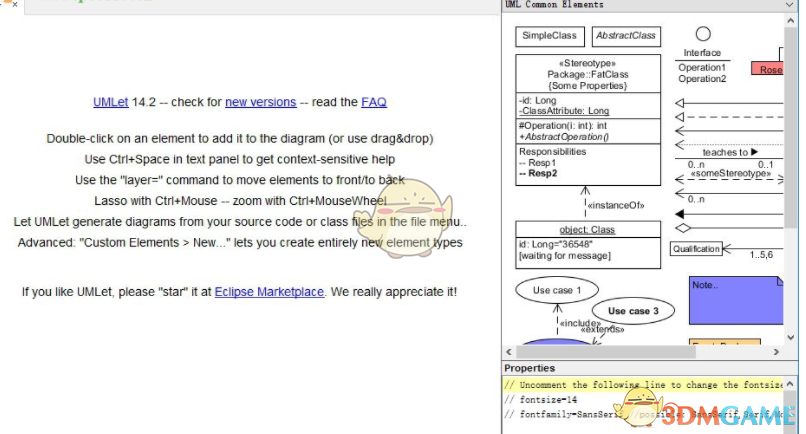
Task: Pick the Interface circle element
Action: (x=703, y=34)
